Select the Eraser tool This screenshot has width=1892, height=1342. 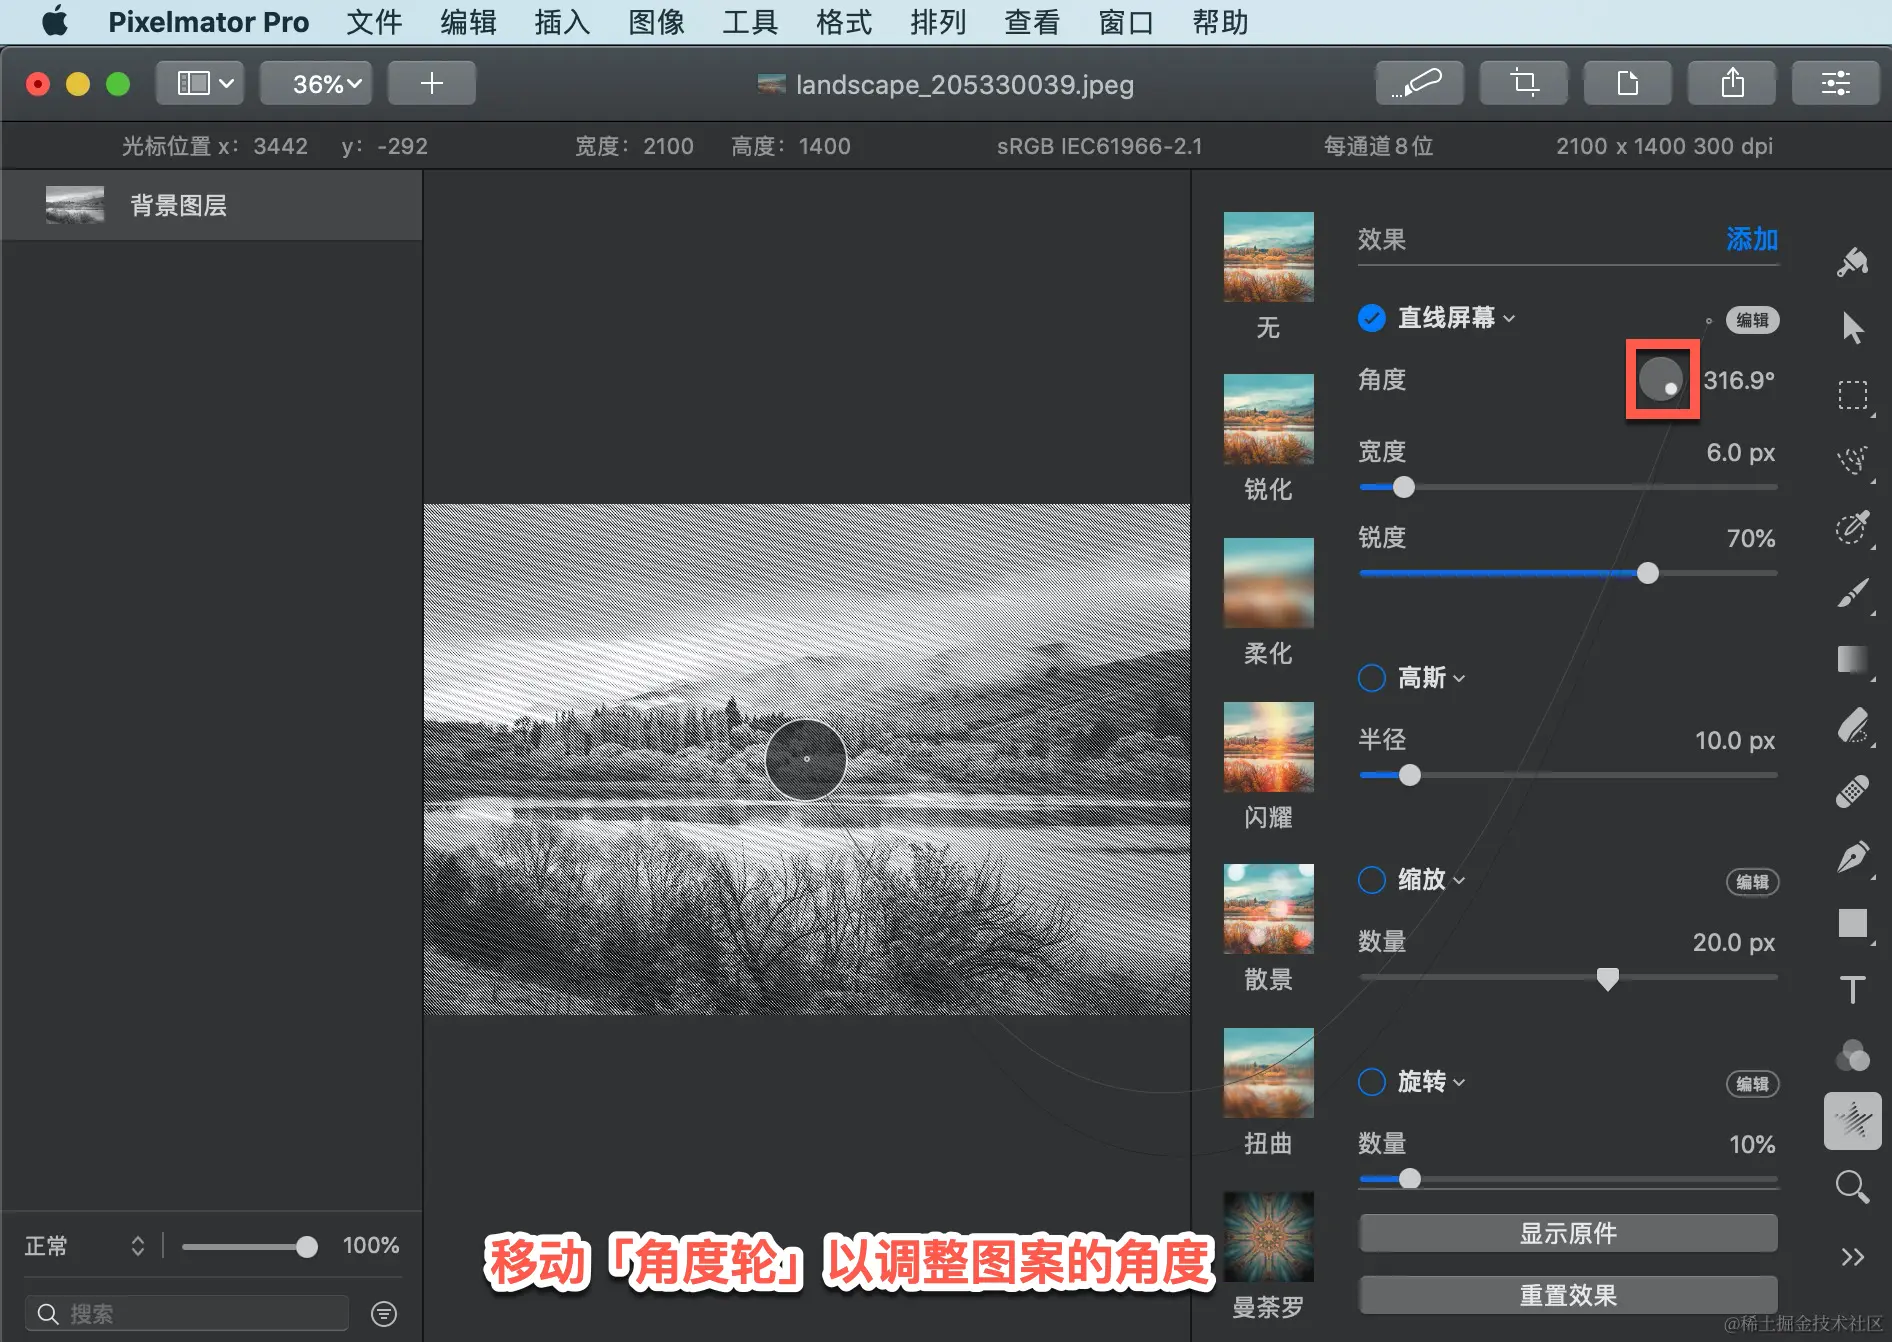pyautogui.click(x=1852, y=725)
